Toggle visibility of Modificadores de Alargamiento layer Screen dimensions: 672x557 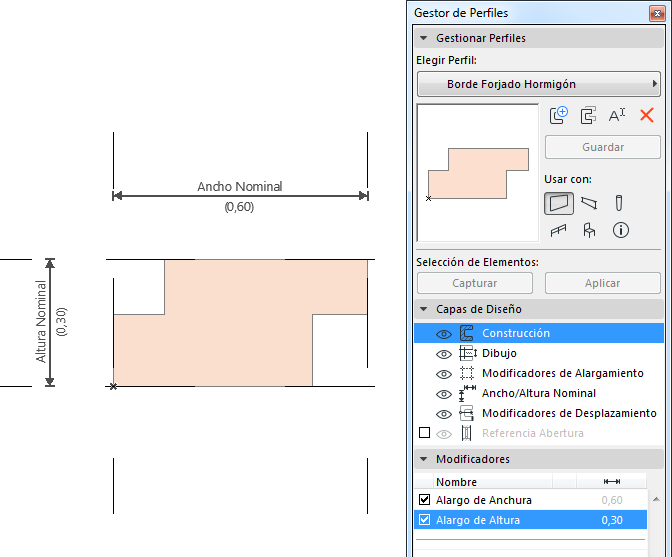point(444,374)
